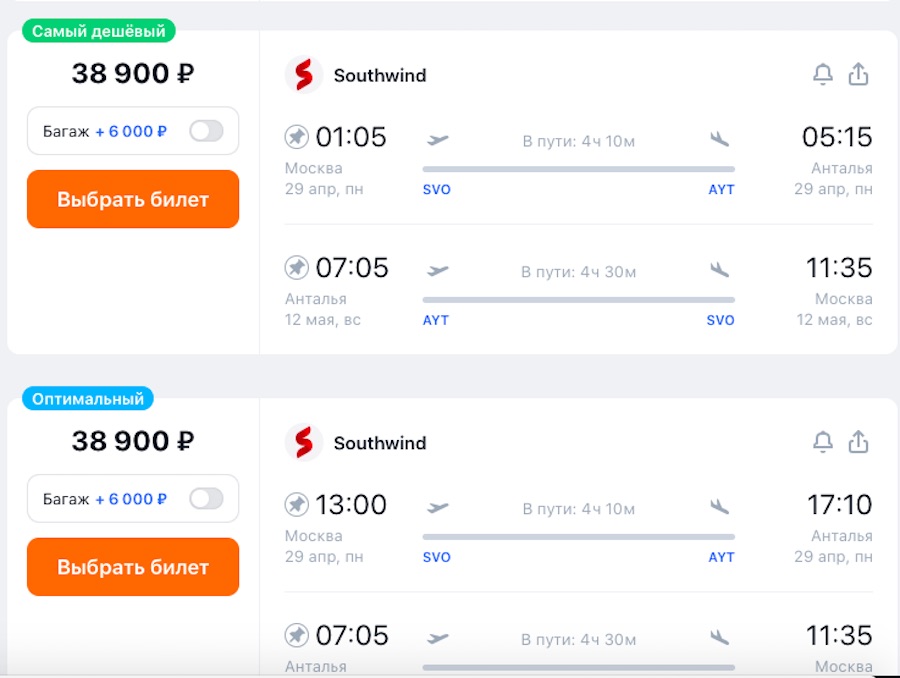The width and height of the screenshot is (900, 678).
Task: Click the Southwind logo on the cheapest ticket
Action: [304, 75]
